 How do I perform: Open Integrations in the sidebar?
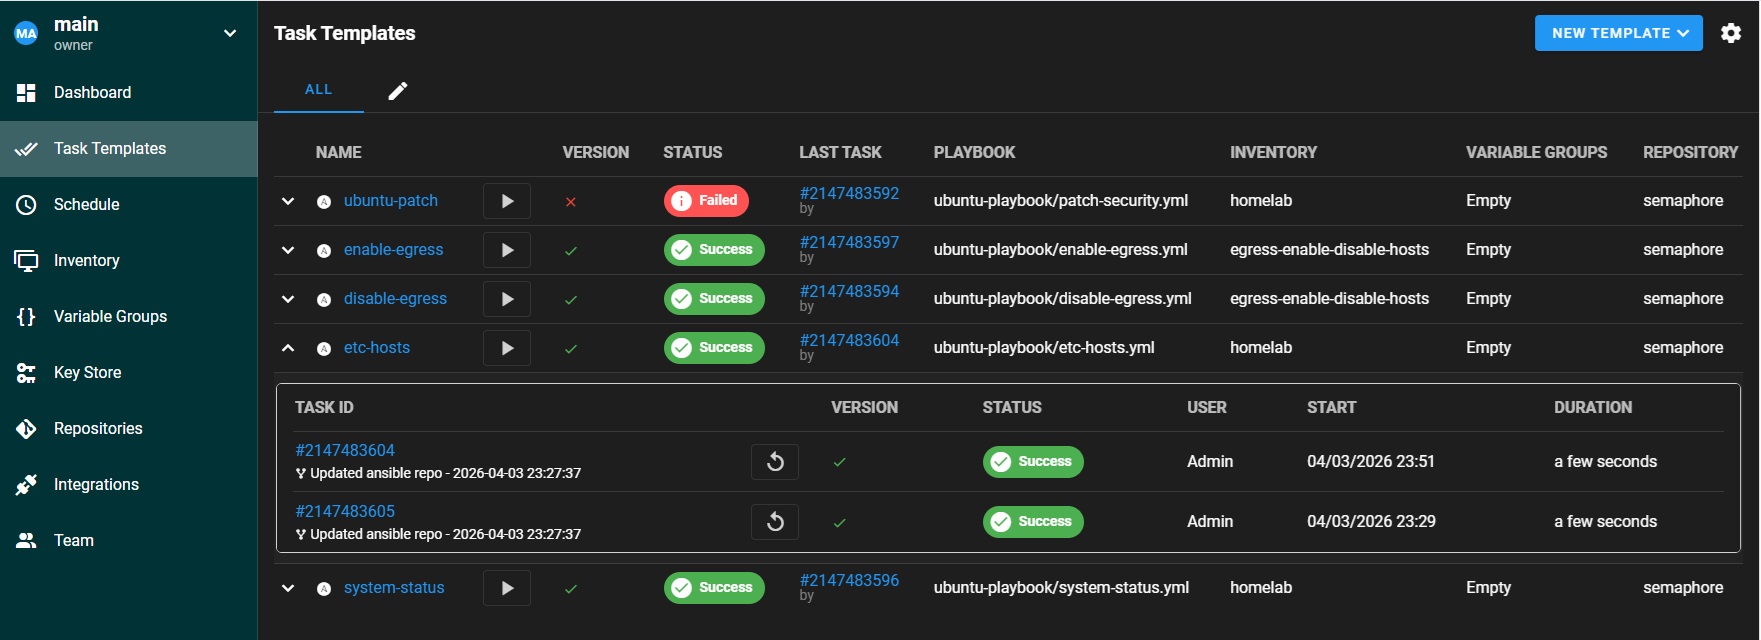[96, 484]
